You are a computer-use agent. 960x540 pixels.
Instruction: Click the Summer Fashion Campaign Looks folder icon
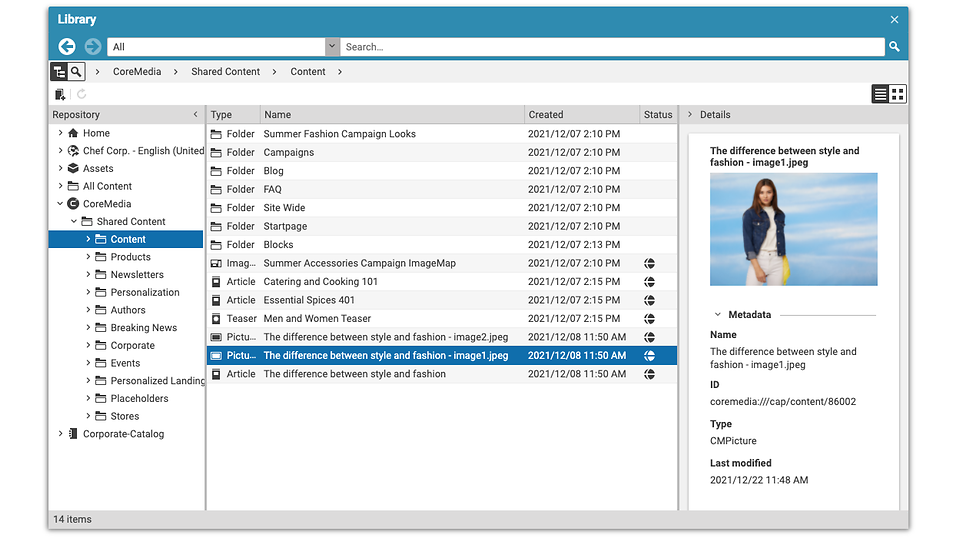(216, 134)
